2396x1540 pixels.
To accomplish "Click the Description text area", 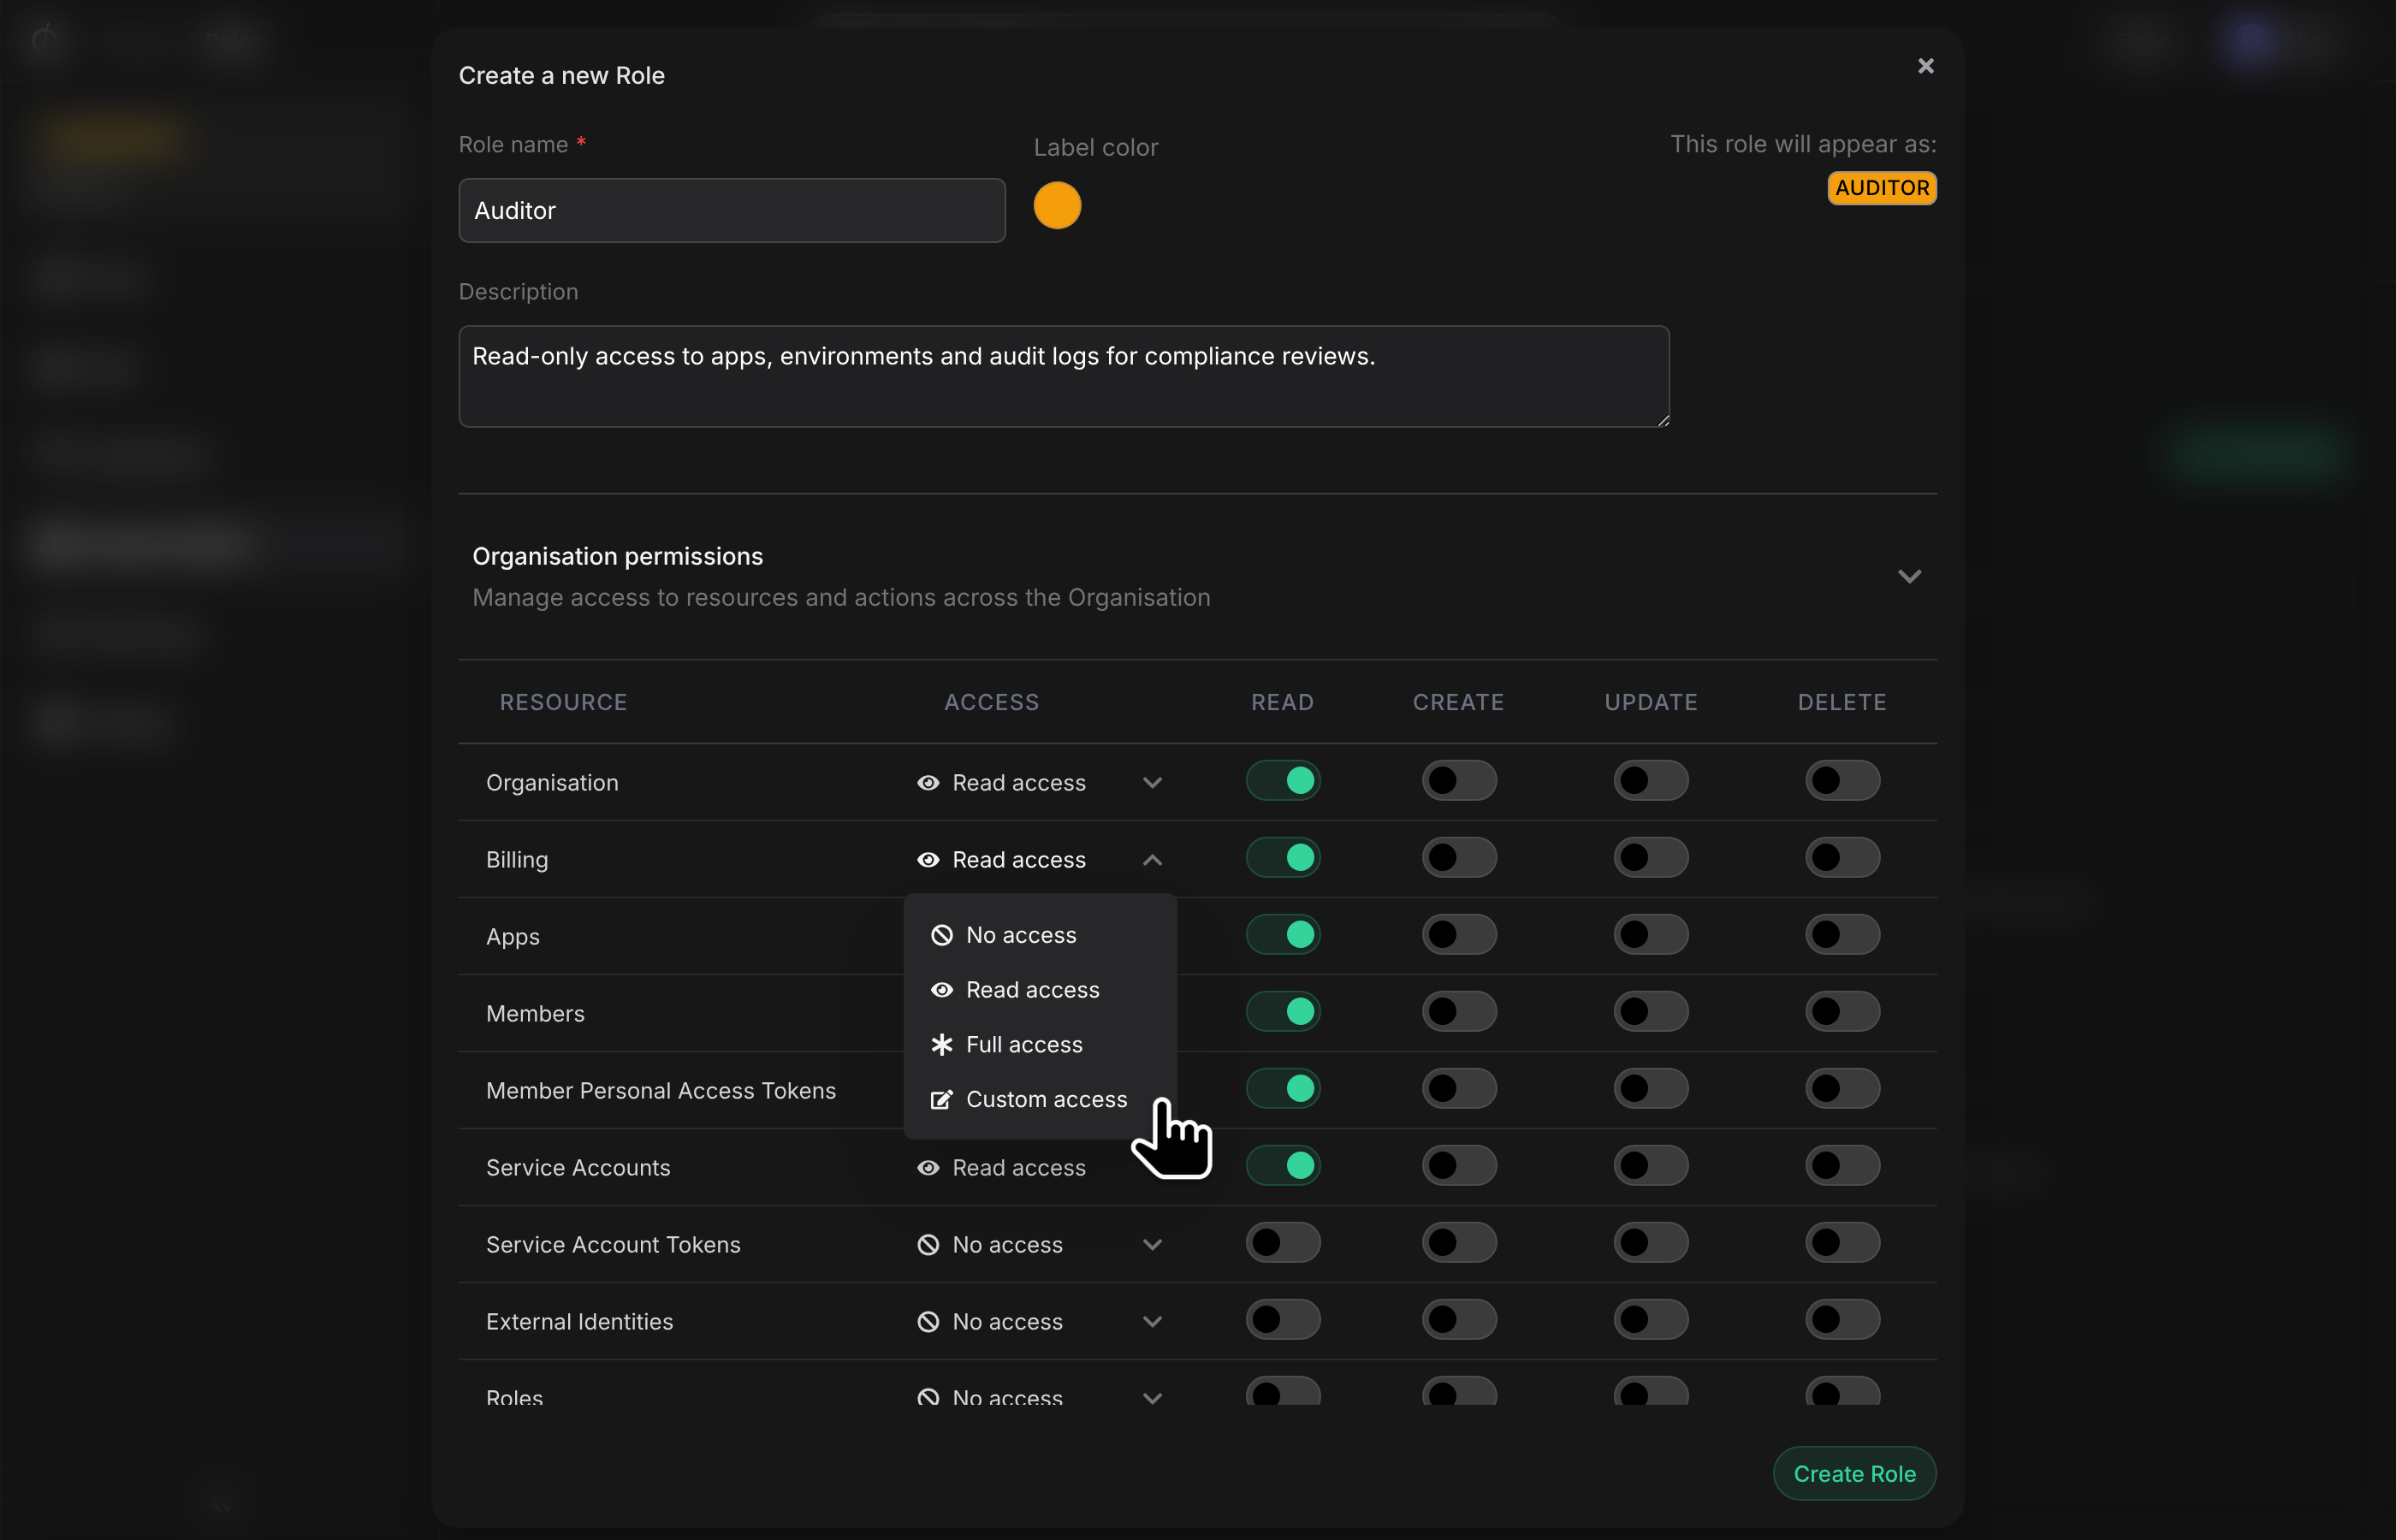I will pos(1064,376).
